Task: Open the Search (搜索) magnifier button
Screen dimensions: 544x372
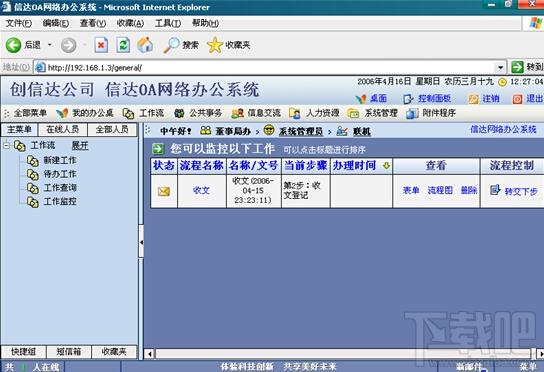Action: pyautogui.click(x=181, y=45)
